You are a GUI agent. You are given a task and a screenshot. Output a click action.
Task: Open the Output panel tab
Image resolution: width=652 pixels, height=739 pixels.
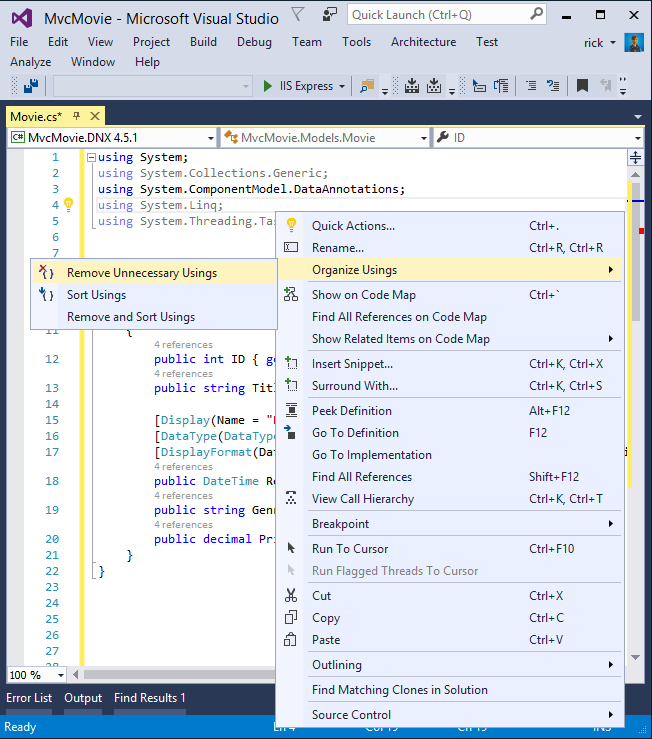click(83, 698)
